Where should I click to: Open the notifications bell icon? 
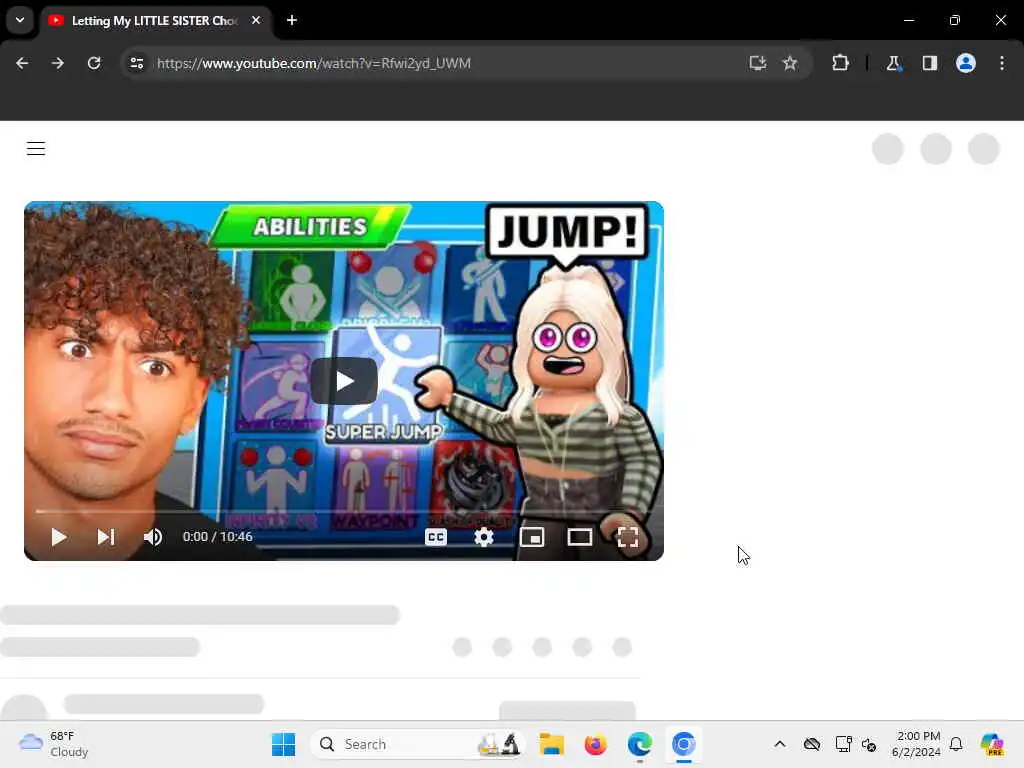956,744
